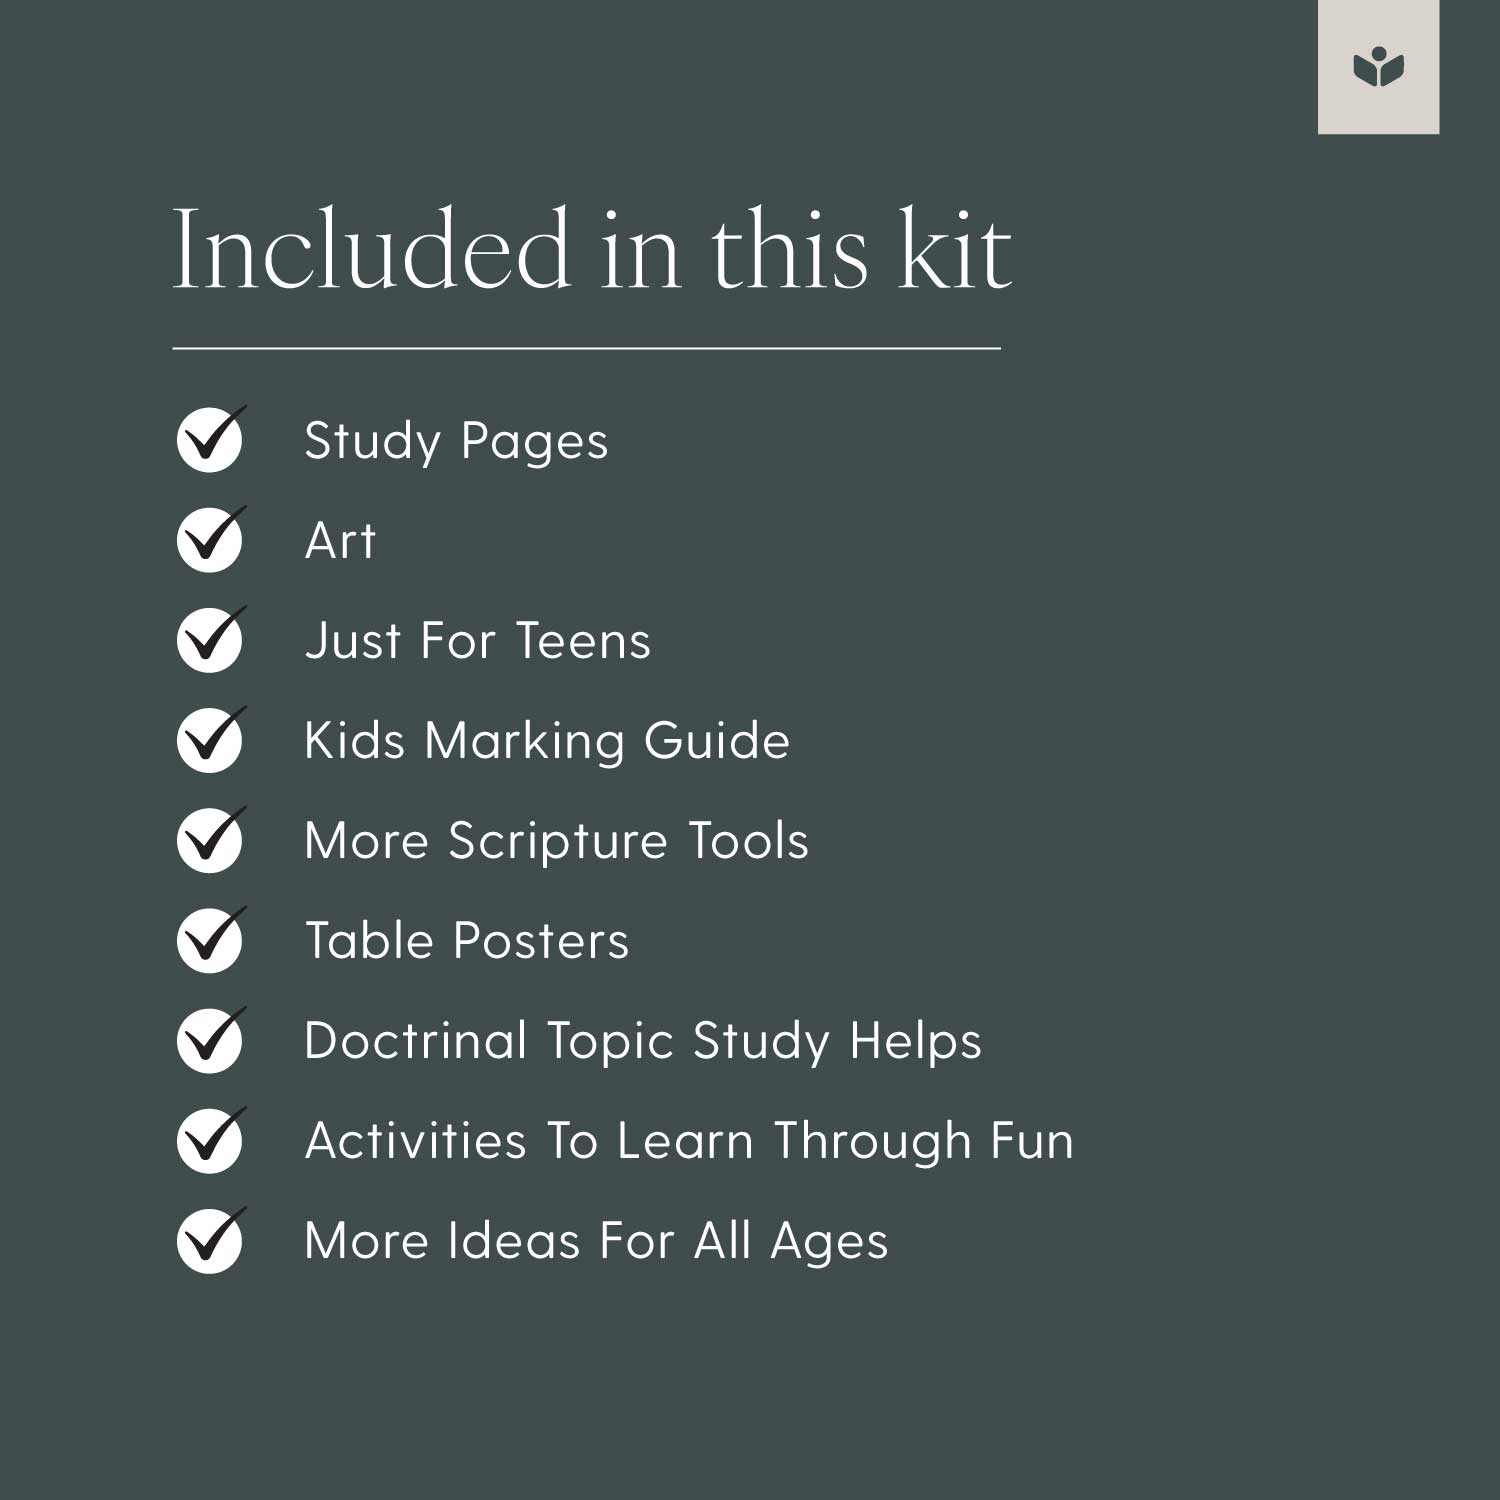Select the Study Pages text
Screen dimensions: 1500x1500
(456, 441)
